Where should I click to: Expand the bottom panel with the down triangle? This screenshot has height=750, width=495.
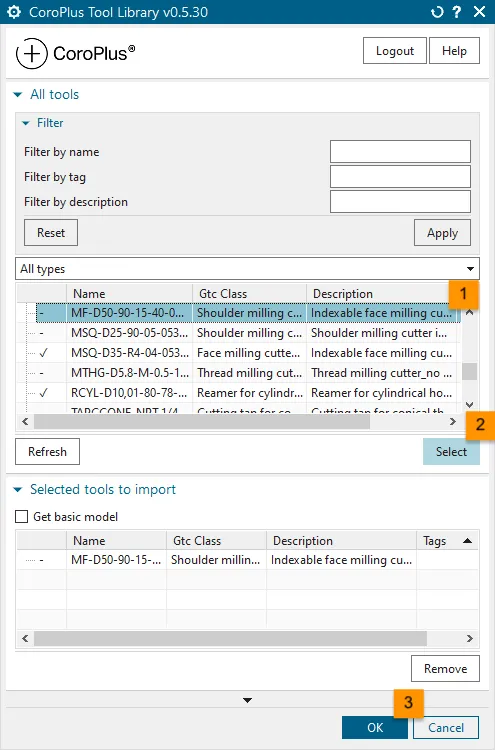click(x=247, y=700)
